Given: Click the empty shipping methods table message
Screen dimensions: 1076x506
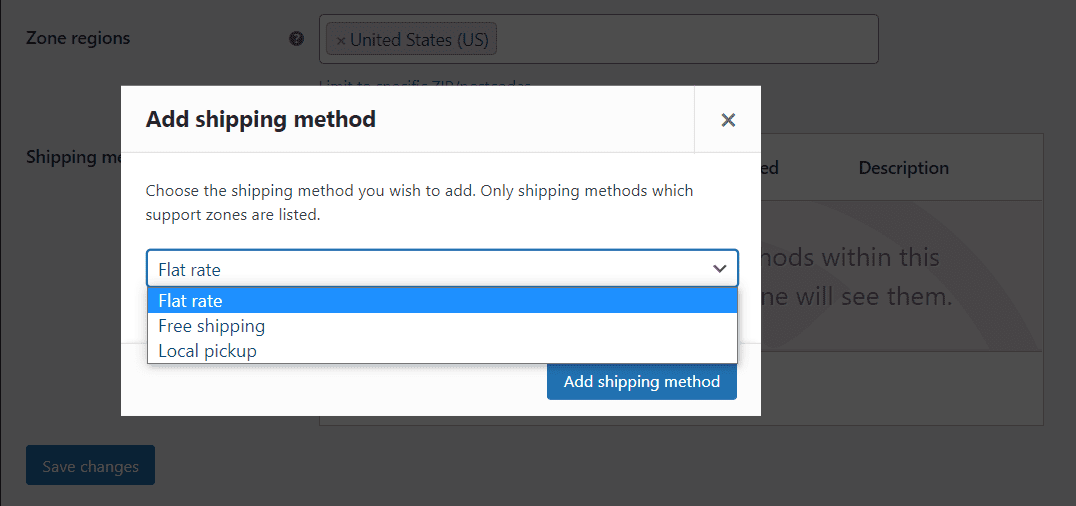Looking at the screenshot, I should tap(855, 277).
